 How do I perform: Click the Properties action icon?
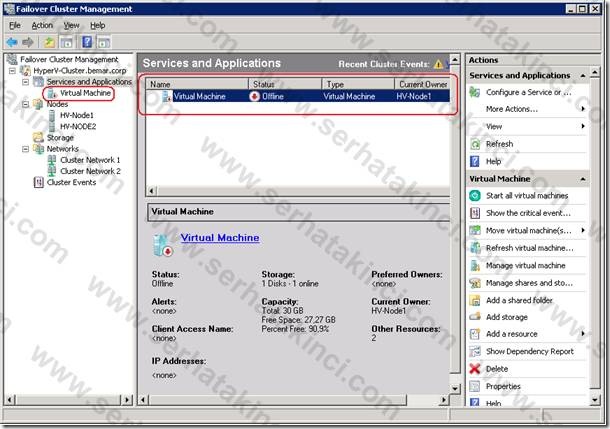(x=475, y=386)
